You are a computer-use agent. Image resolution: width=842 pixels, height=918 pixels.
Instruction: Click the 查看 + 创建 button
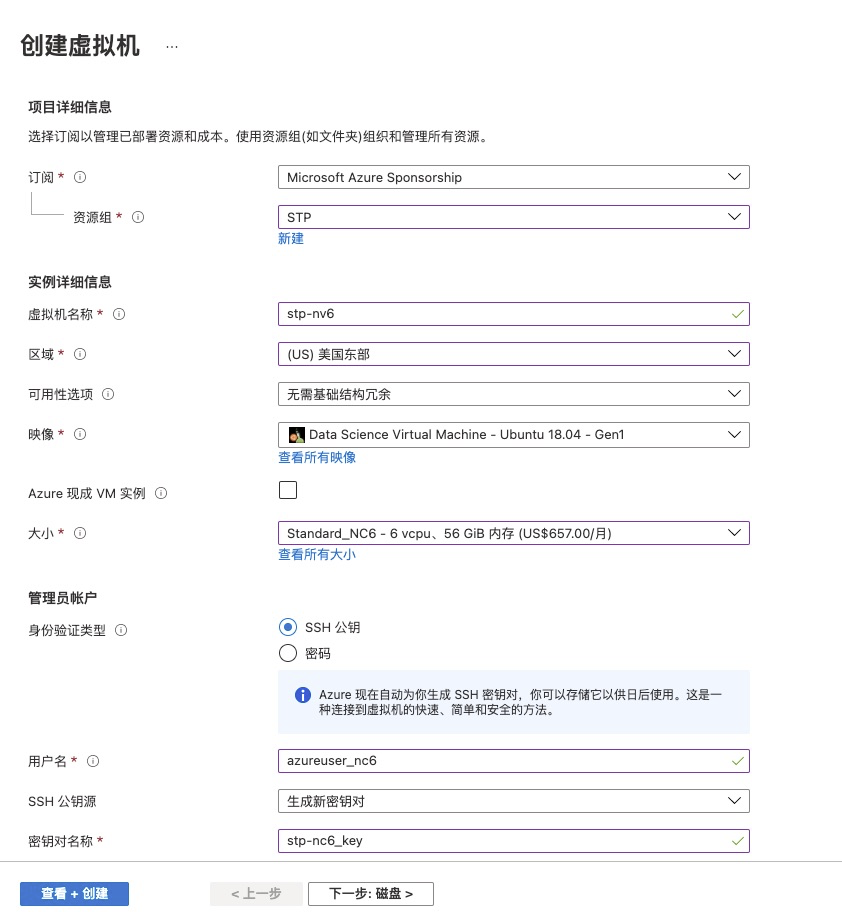[x=74, y=893]
